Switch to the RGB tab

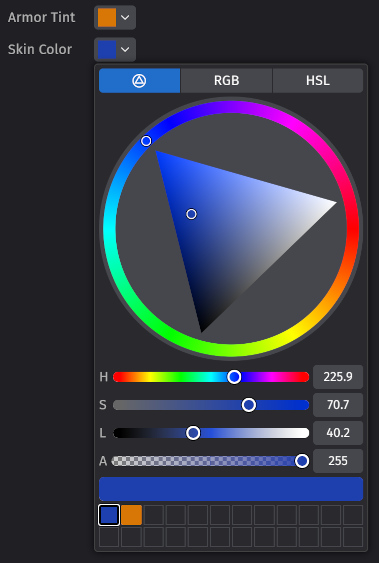[226, 81]
